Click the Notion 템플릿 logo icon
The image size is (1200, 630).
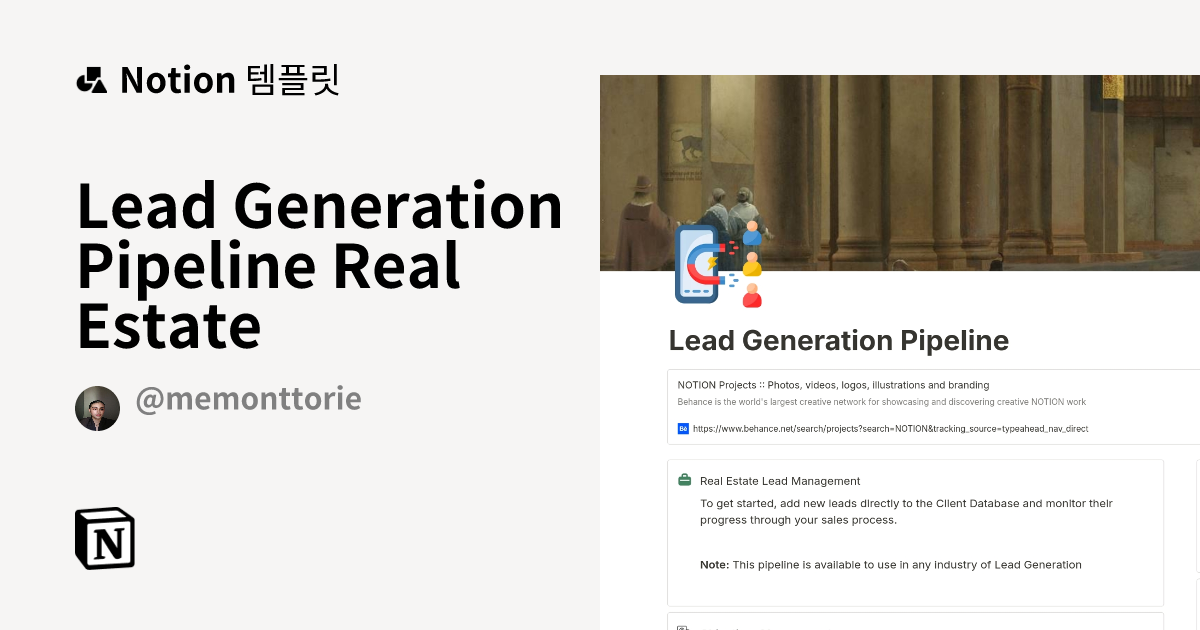click(x=91, y=80)
